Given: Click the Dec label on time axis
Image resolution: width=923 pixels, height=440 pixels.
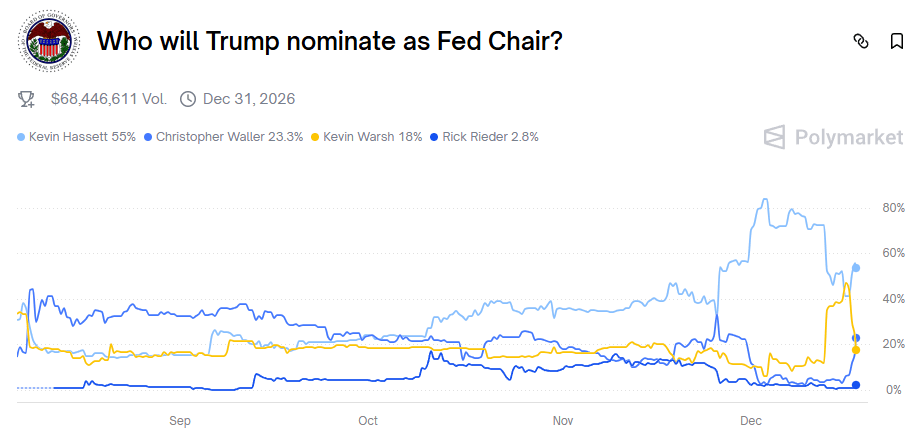Looking at the screenshot, I should tap(749, 421).
